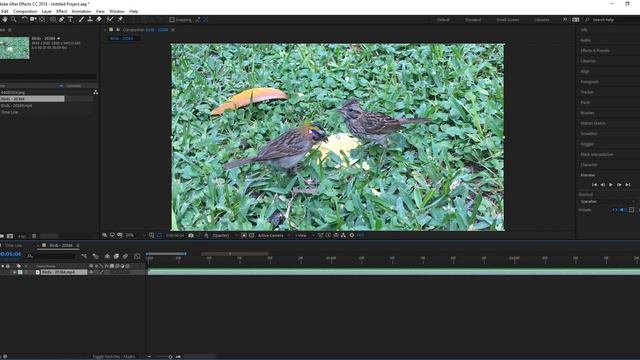
Task: Select the Rotation tool
Action: click(24, 19)
